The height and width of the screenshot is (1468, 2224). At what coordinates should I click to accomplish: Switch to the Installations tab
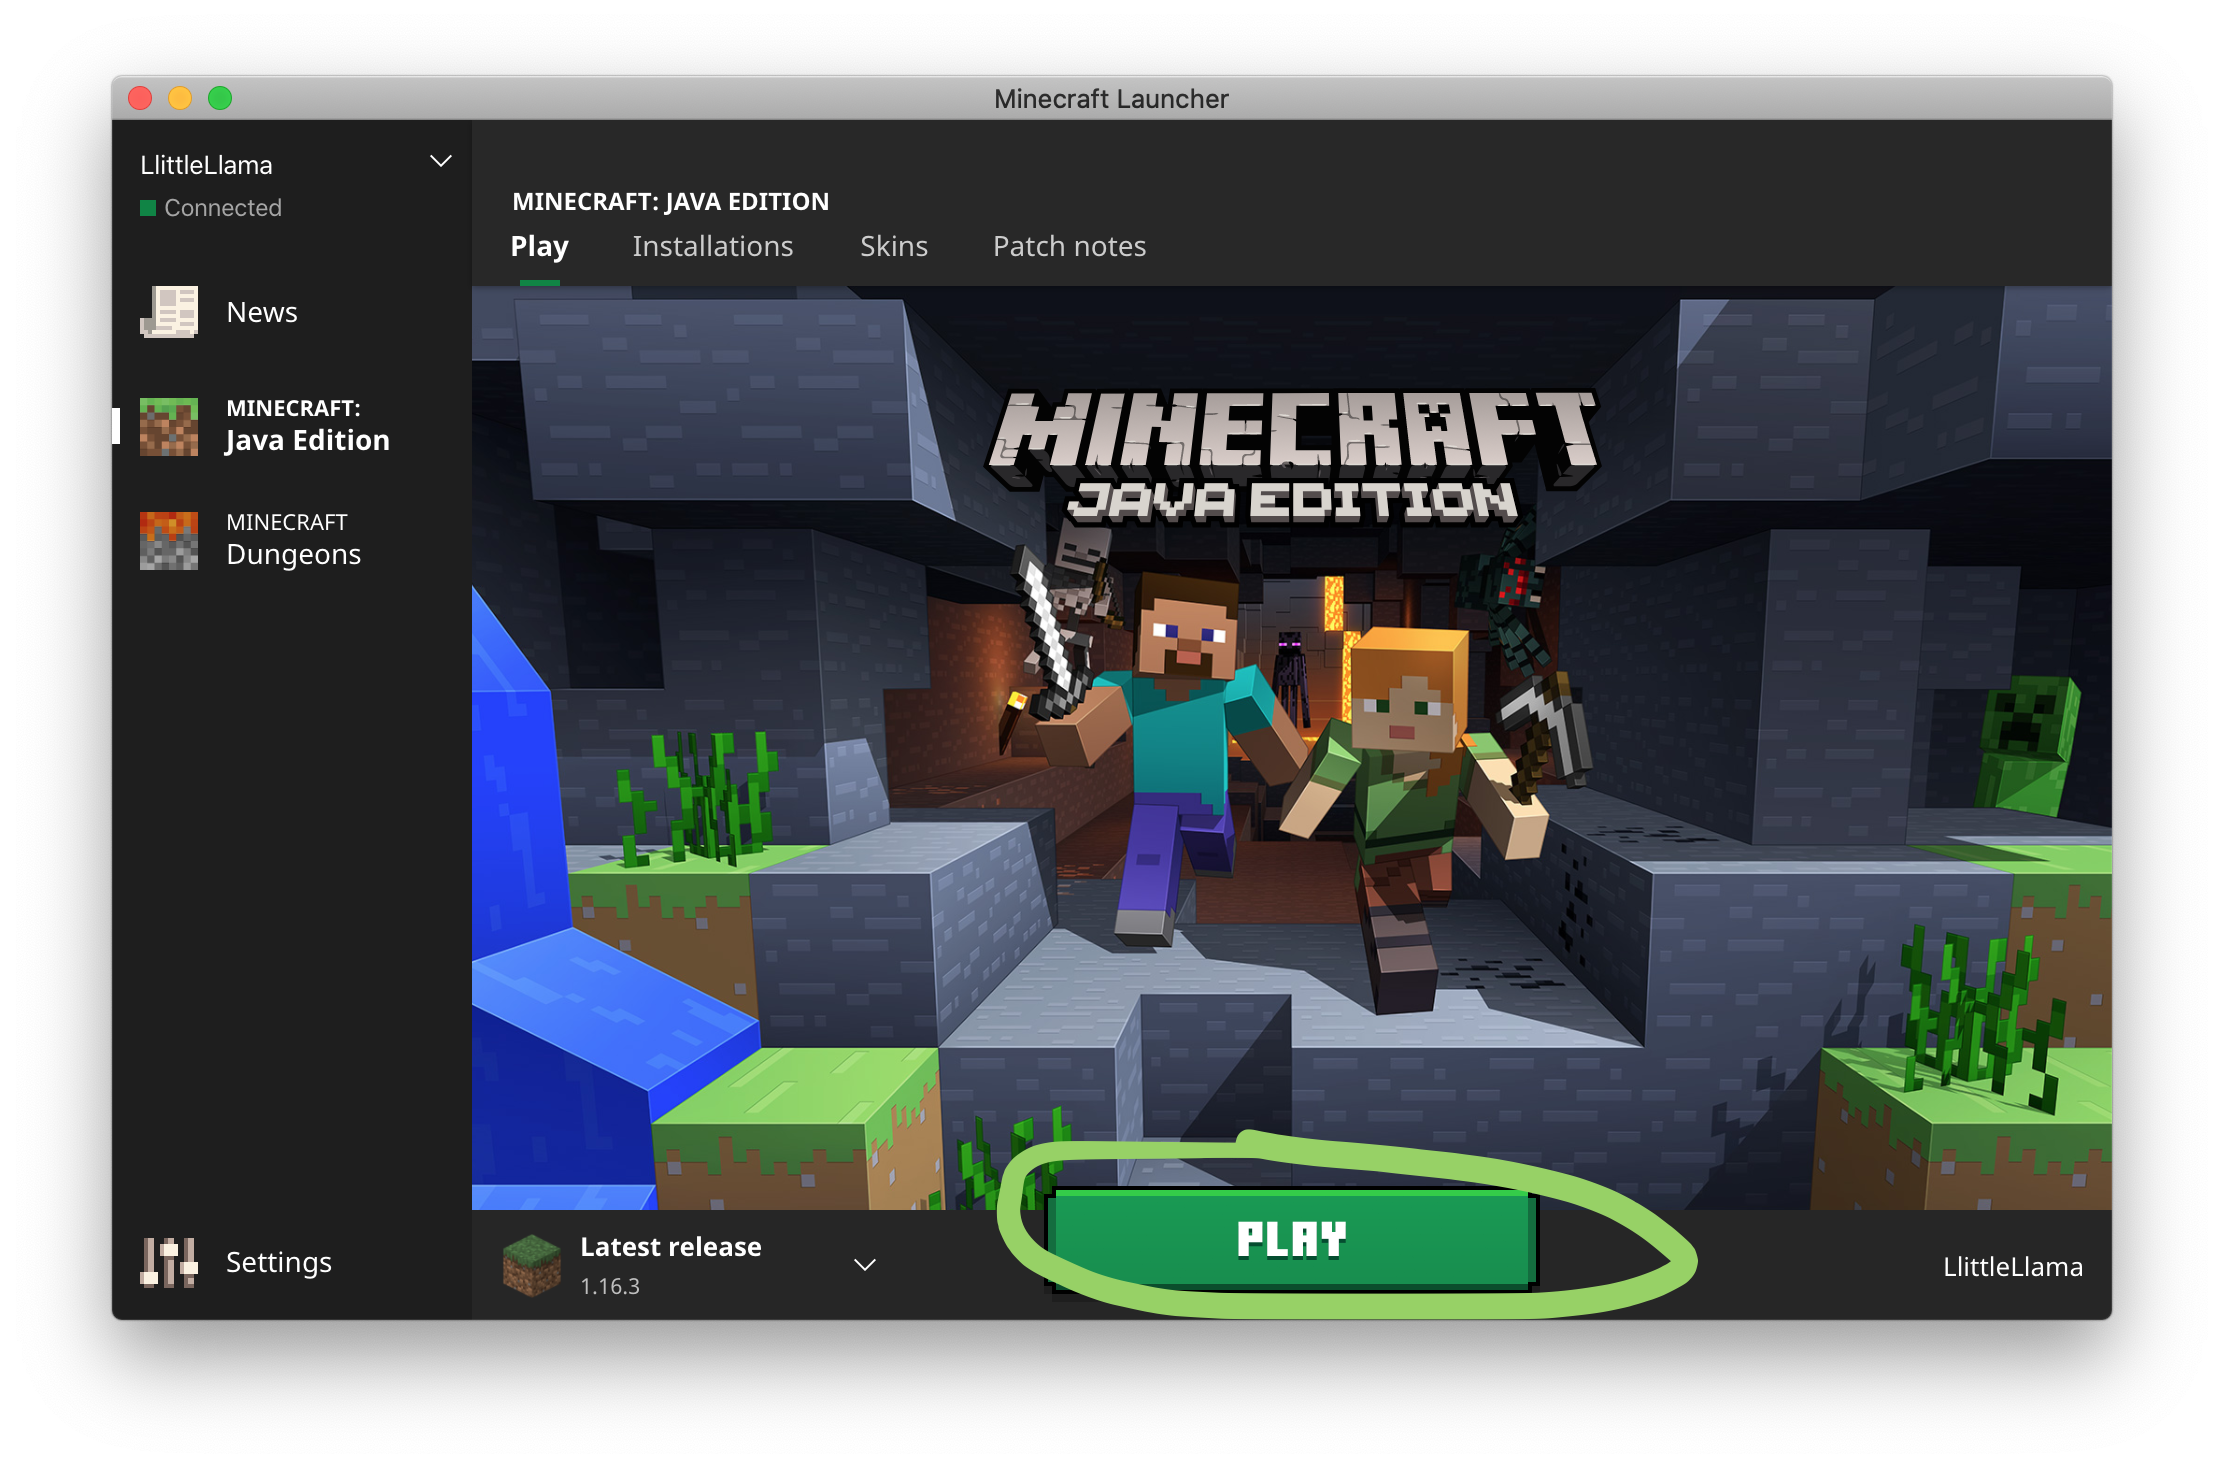click(712, 246)
